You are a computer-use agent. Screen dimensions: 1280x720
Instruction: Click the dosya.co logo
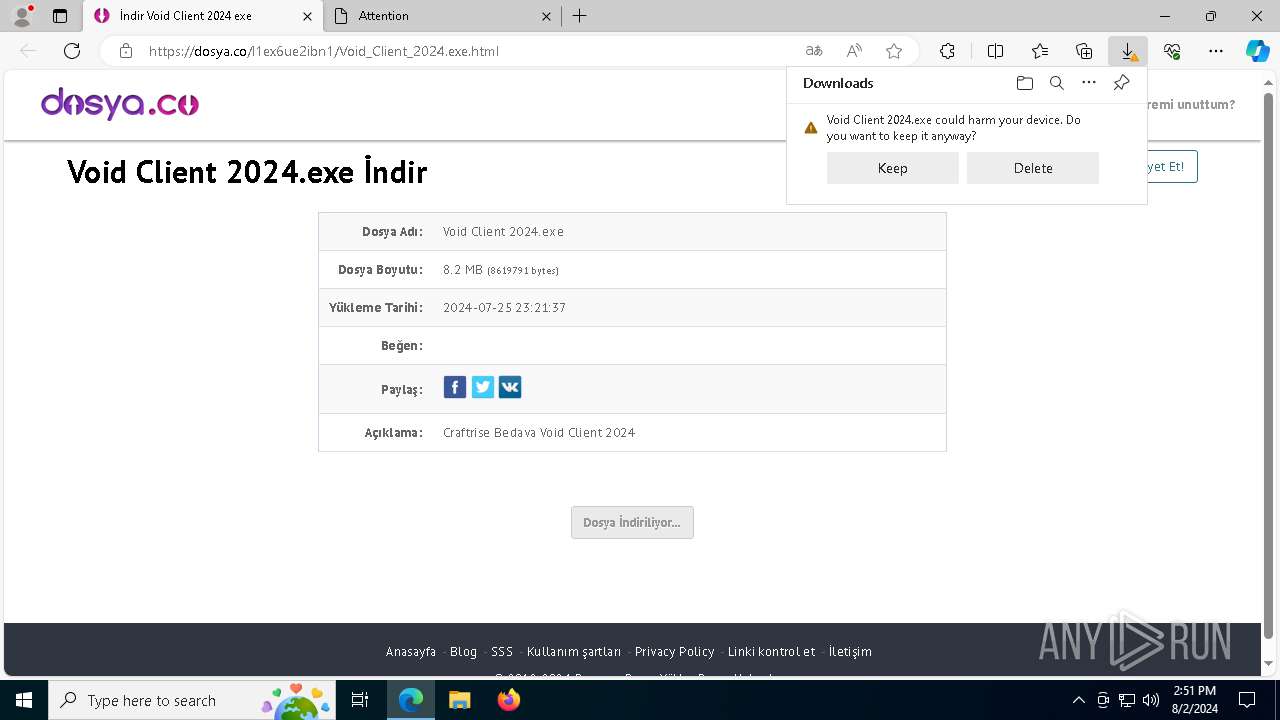tap(120, 103)
